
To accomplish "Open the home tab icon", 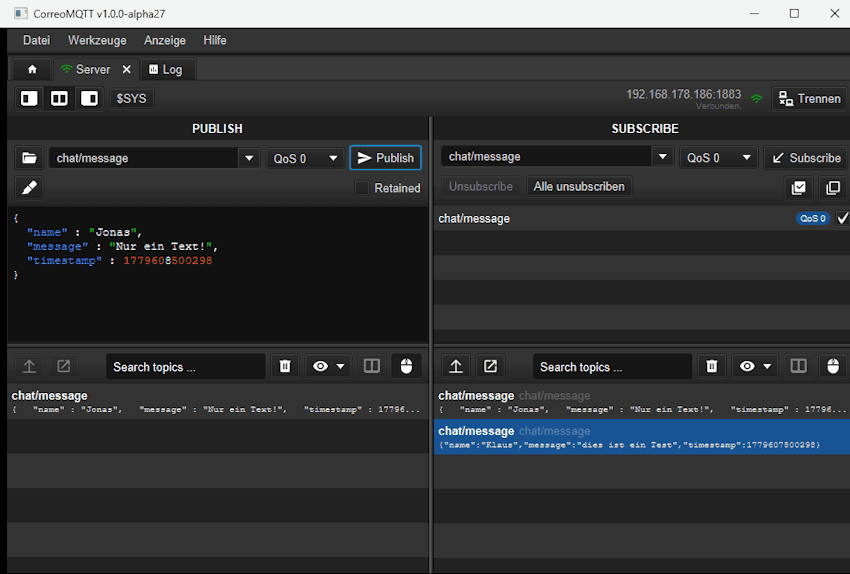I will [32, 69].
